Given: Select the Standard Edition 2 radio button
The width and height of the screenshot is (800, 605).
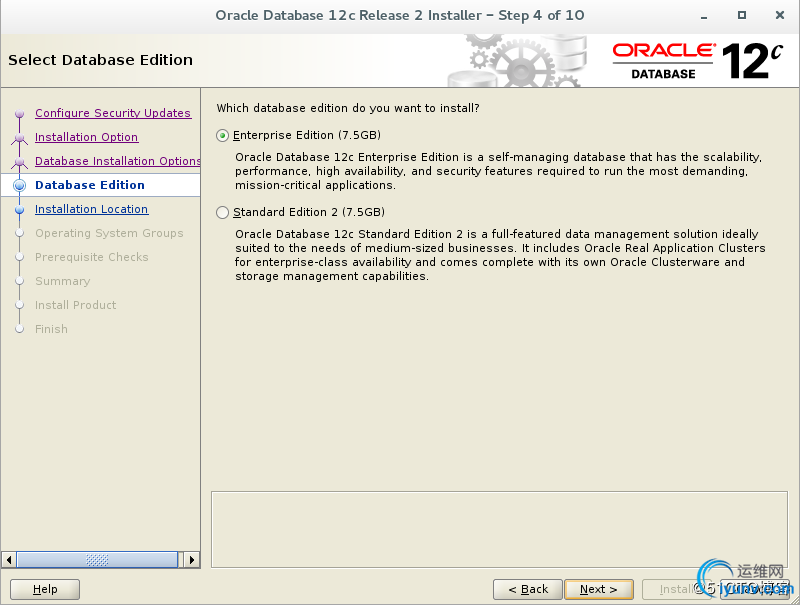Looking at the screenshot, I should tap(222, 212).
